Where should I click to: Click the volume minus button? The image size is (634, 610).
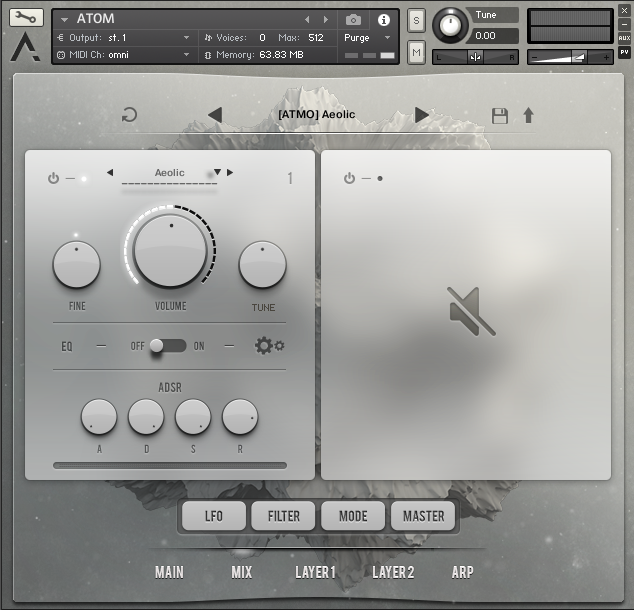pyautogui.click(x=535, y=58)
